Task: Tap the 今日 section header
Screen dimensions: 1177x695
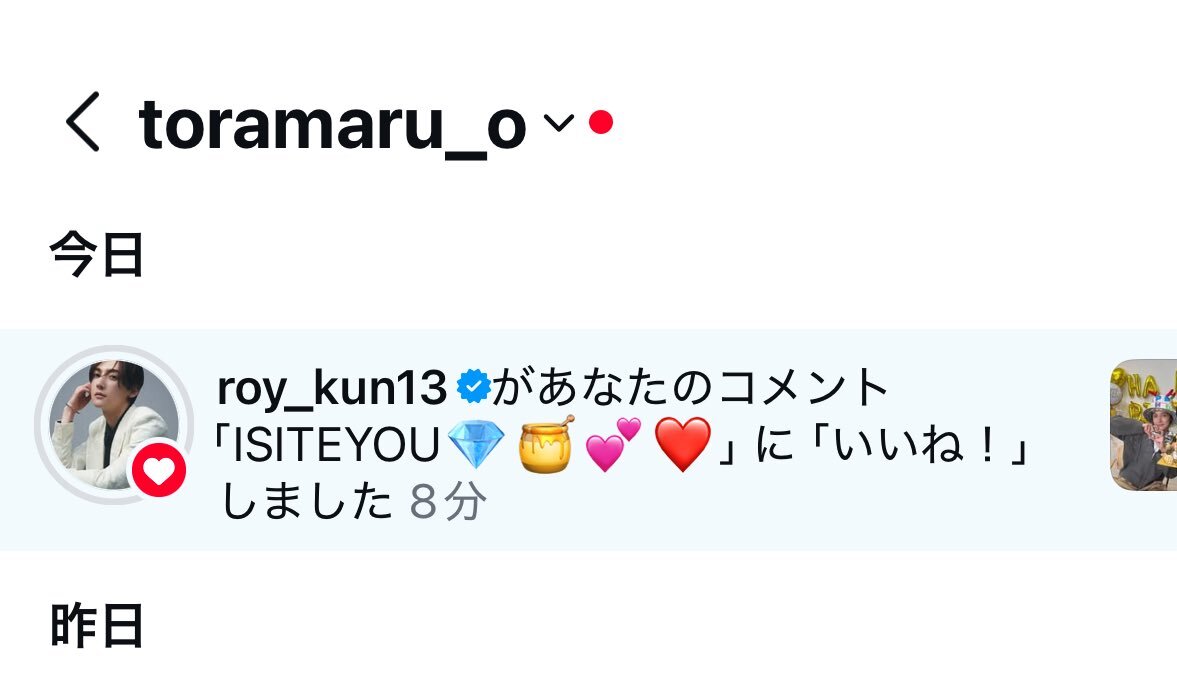Action: (x=96, y=255)
